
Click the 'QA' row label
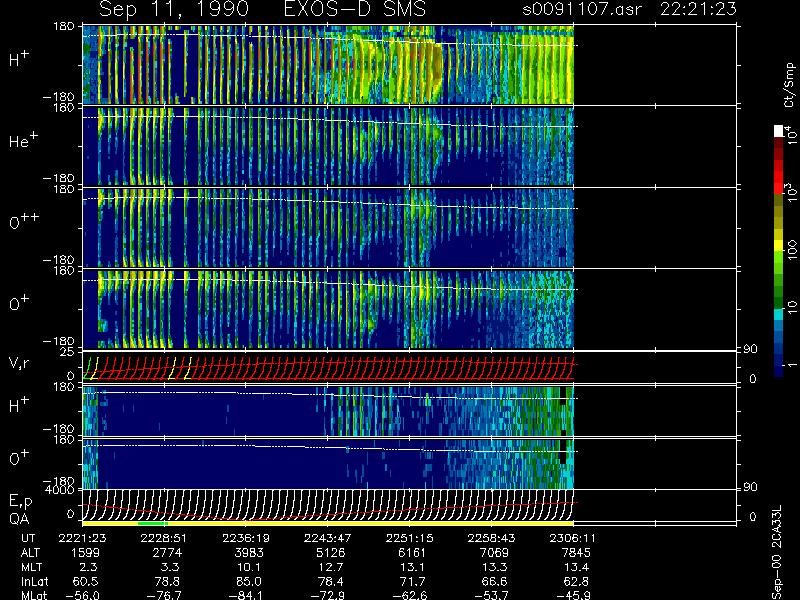coord(19,519)
